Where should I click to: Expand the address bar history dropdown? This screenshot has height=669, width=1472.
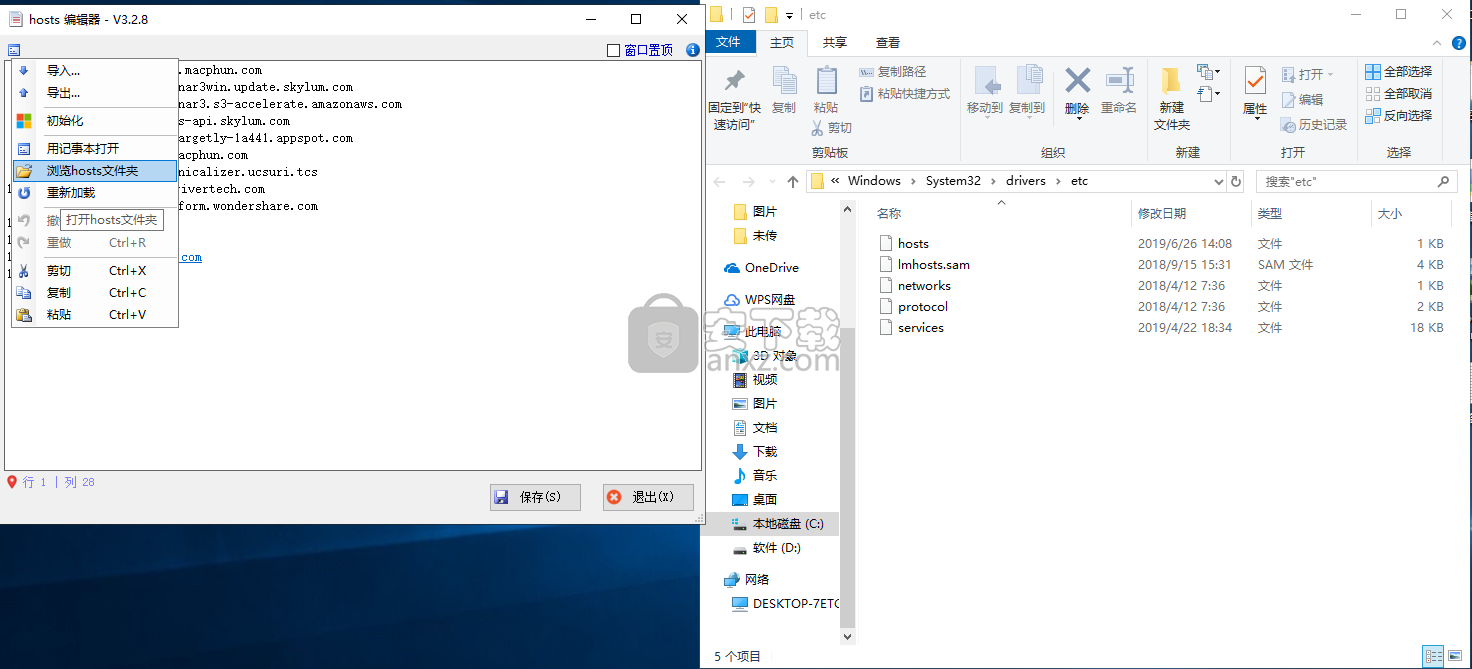point(1218,182)
